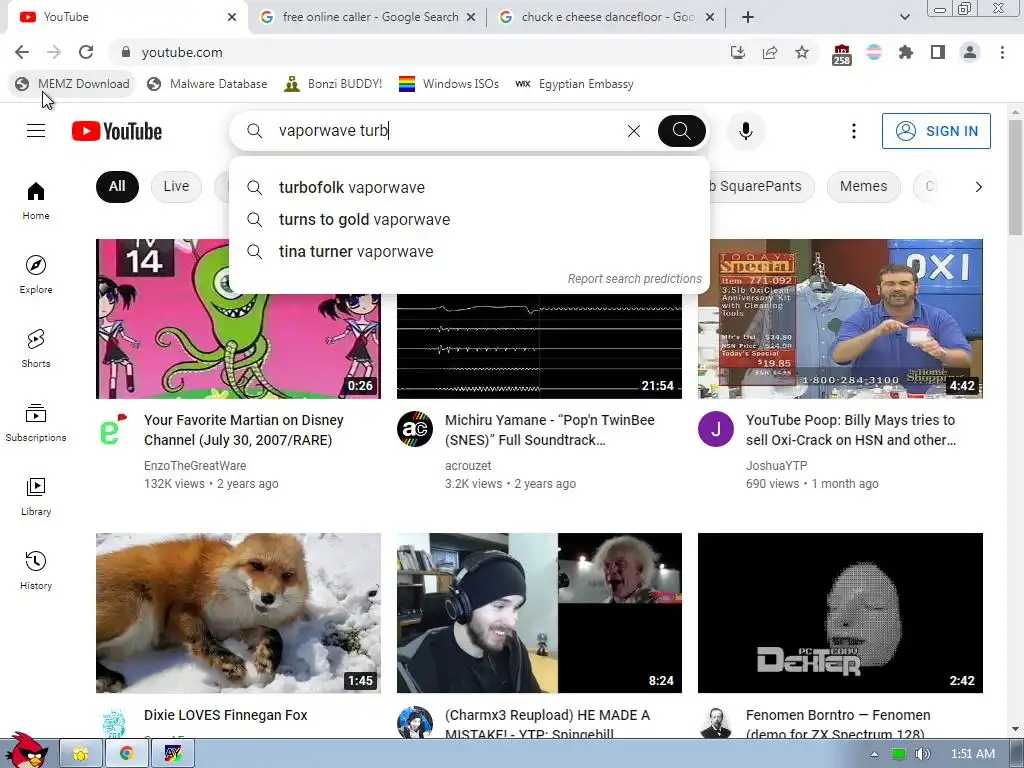Switch to chuck e cheese dancefloor tab
The width and height of the screenshot is (1024, 768).
607,17
